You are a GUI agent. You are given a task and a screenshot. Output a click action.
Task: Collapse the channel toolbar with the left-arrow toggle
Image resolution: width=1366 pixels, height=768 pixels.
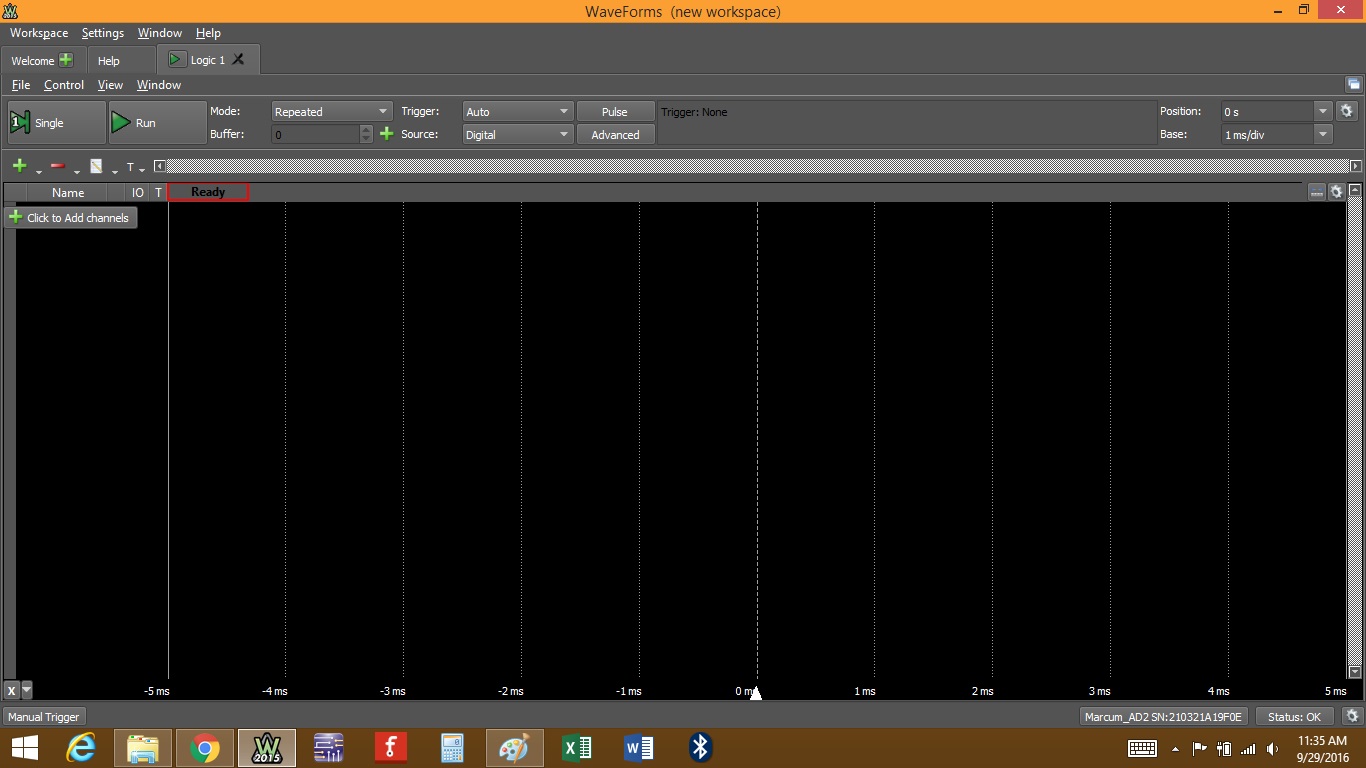tap(158, 166)
